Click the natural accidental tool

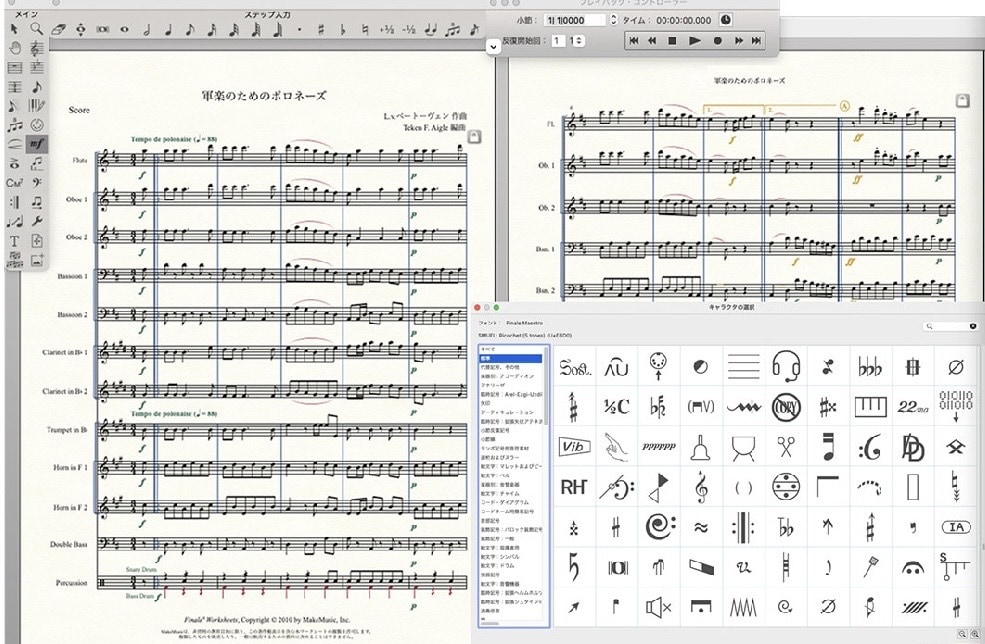[x=365, y=29]
